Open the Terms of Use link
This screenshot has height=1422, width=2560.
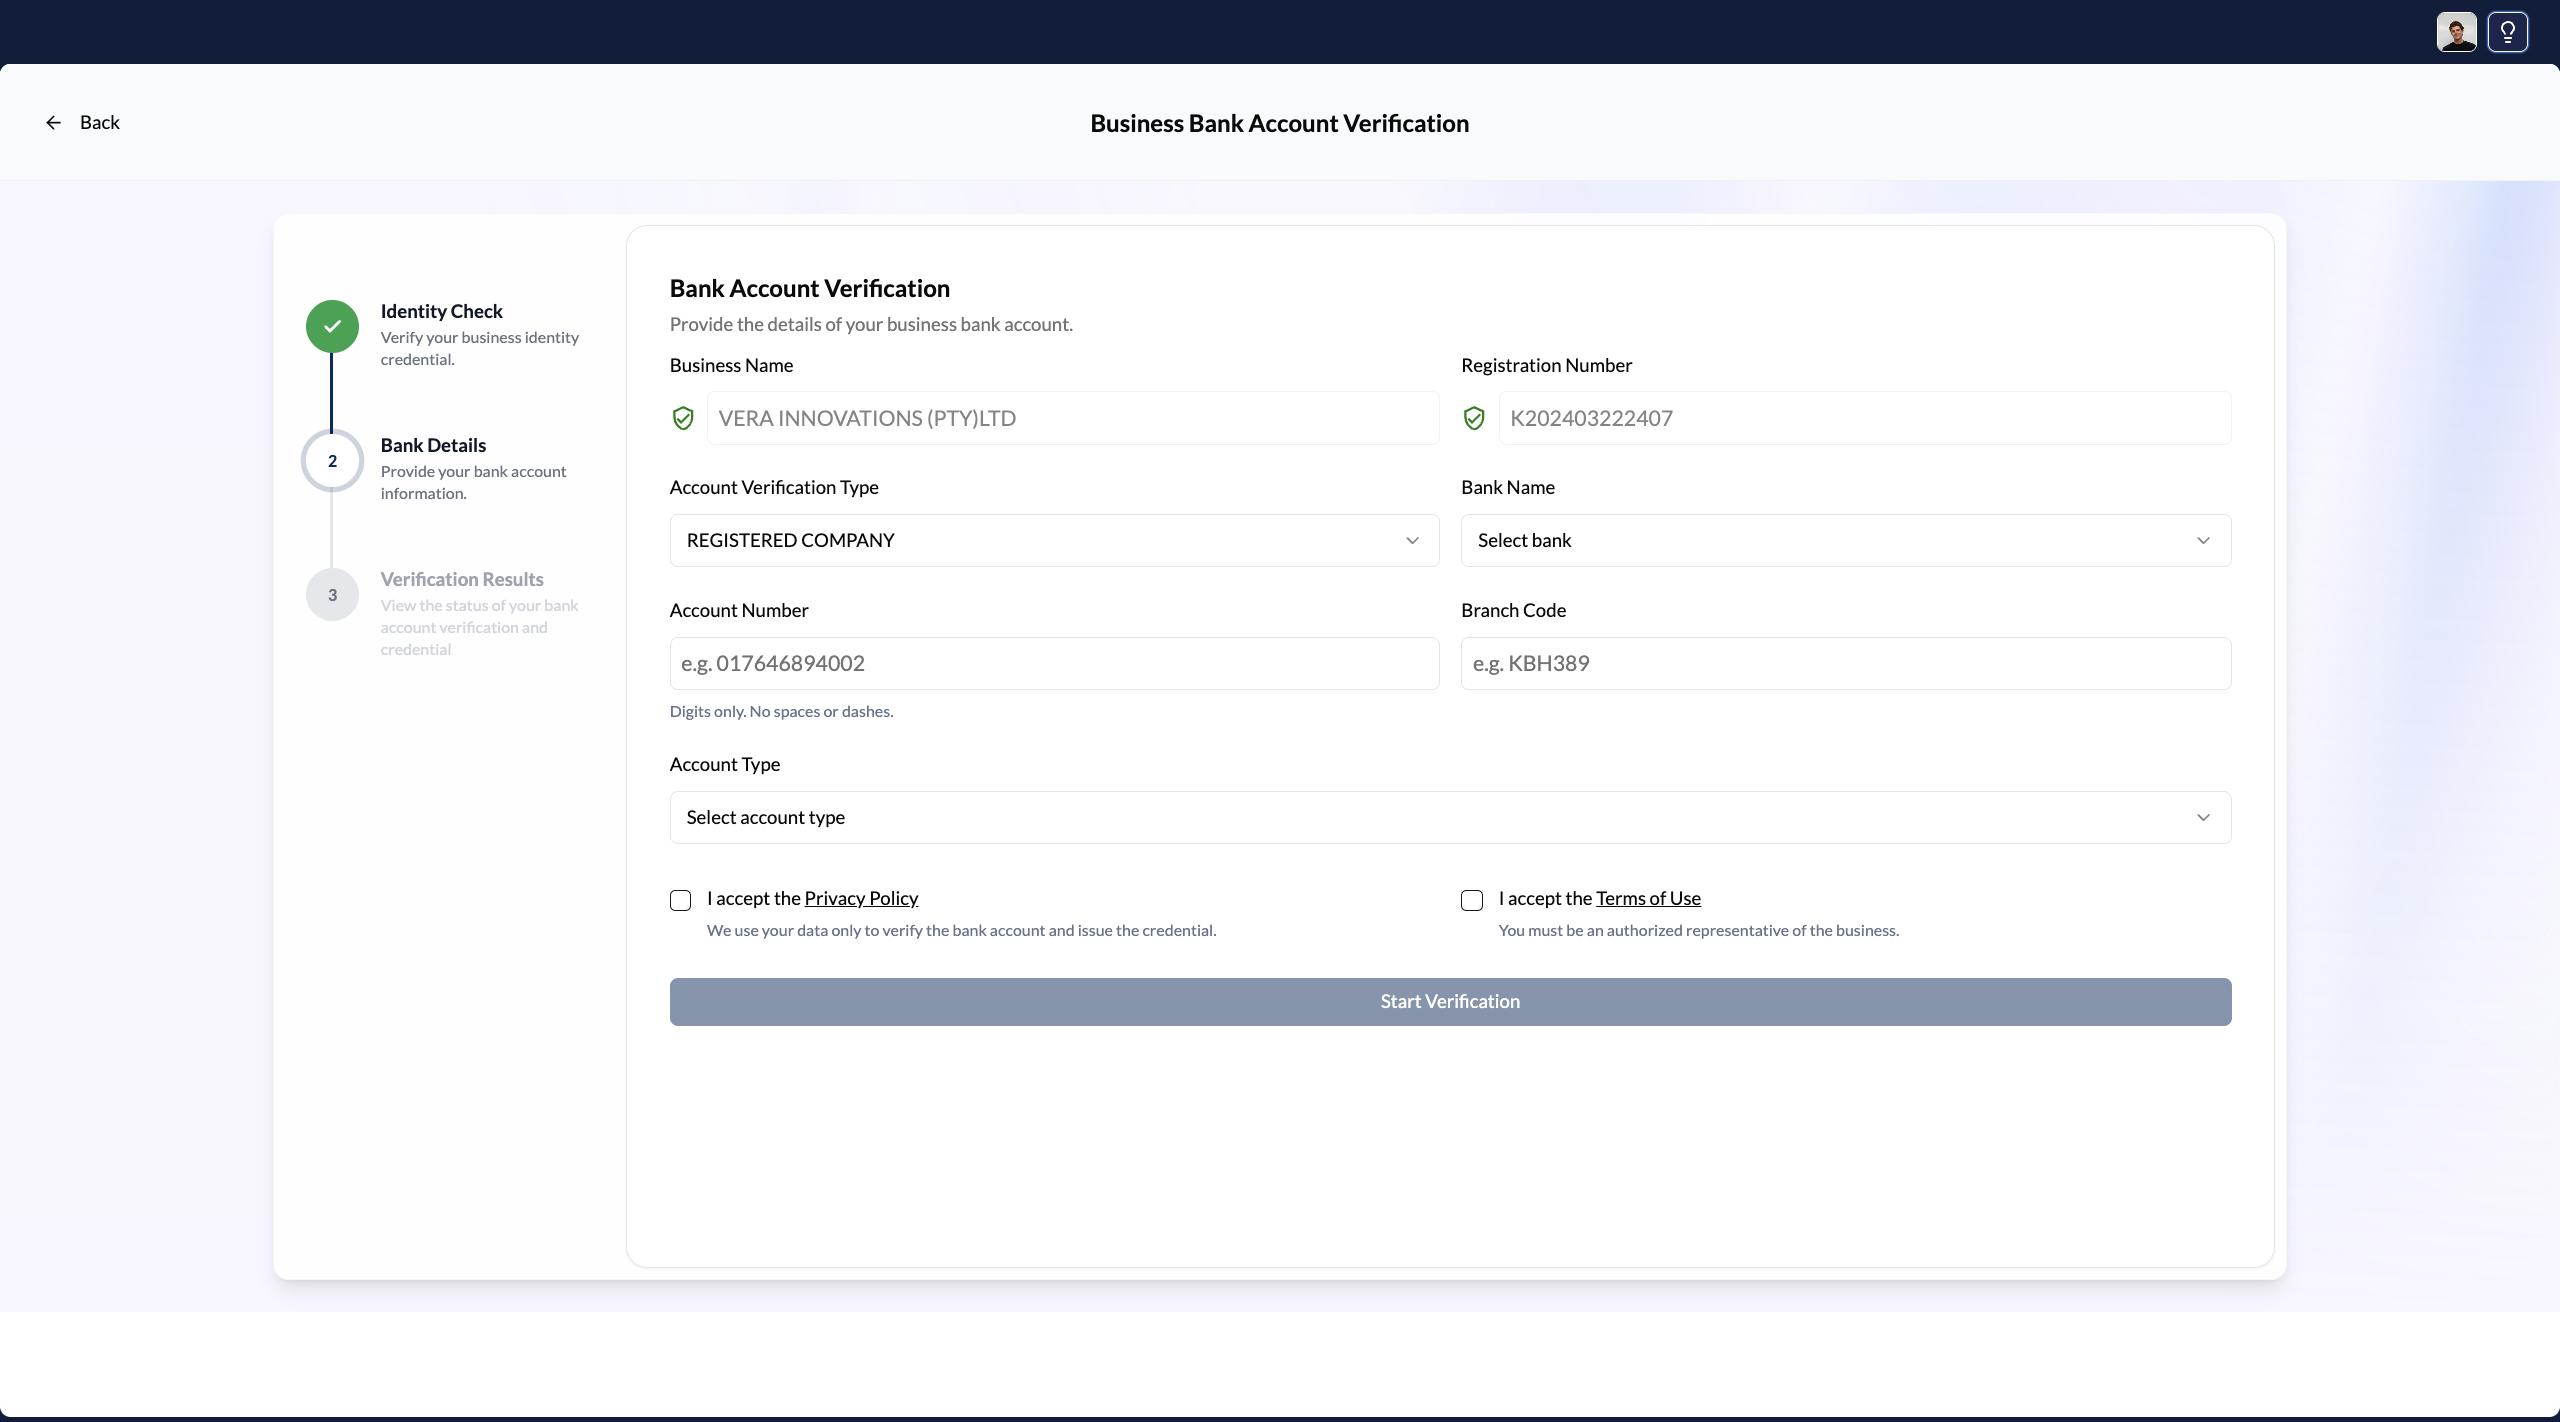pyautogui.click(x=1647, y=898)
